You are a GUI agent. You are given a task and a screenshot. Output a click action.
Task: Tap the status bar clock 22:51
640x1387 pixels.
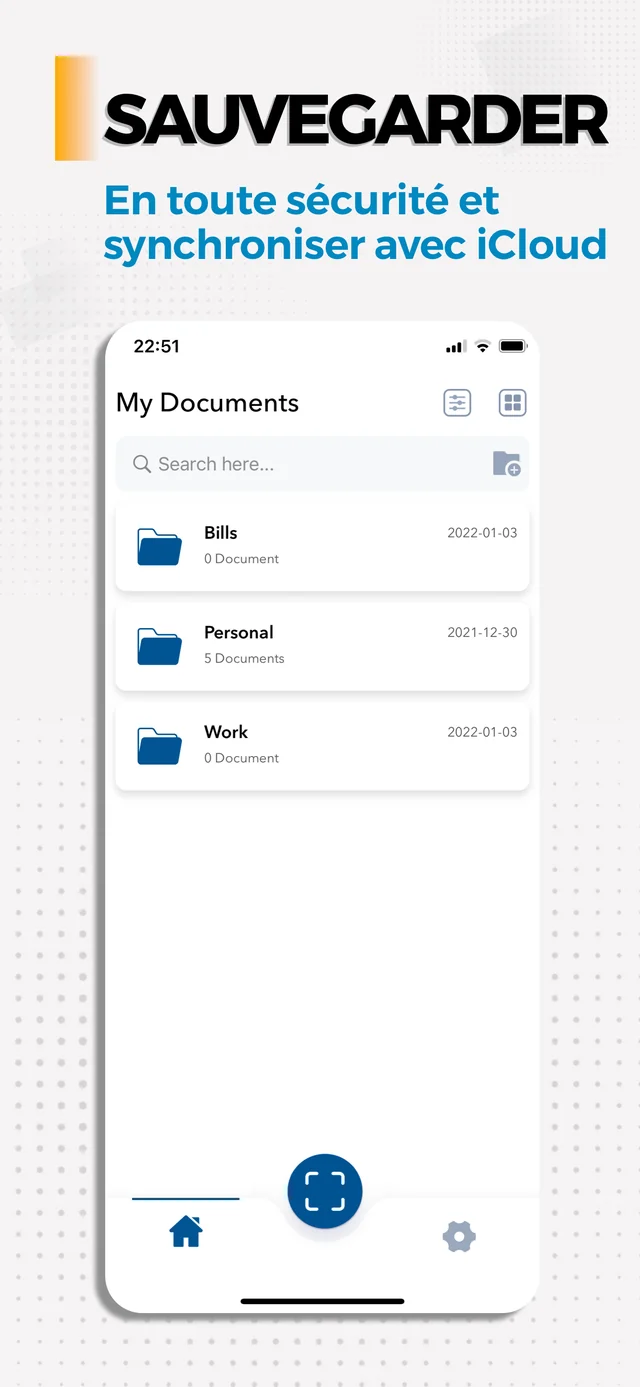[x=157, y=346]
